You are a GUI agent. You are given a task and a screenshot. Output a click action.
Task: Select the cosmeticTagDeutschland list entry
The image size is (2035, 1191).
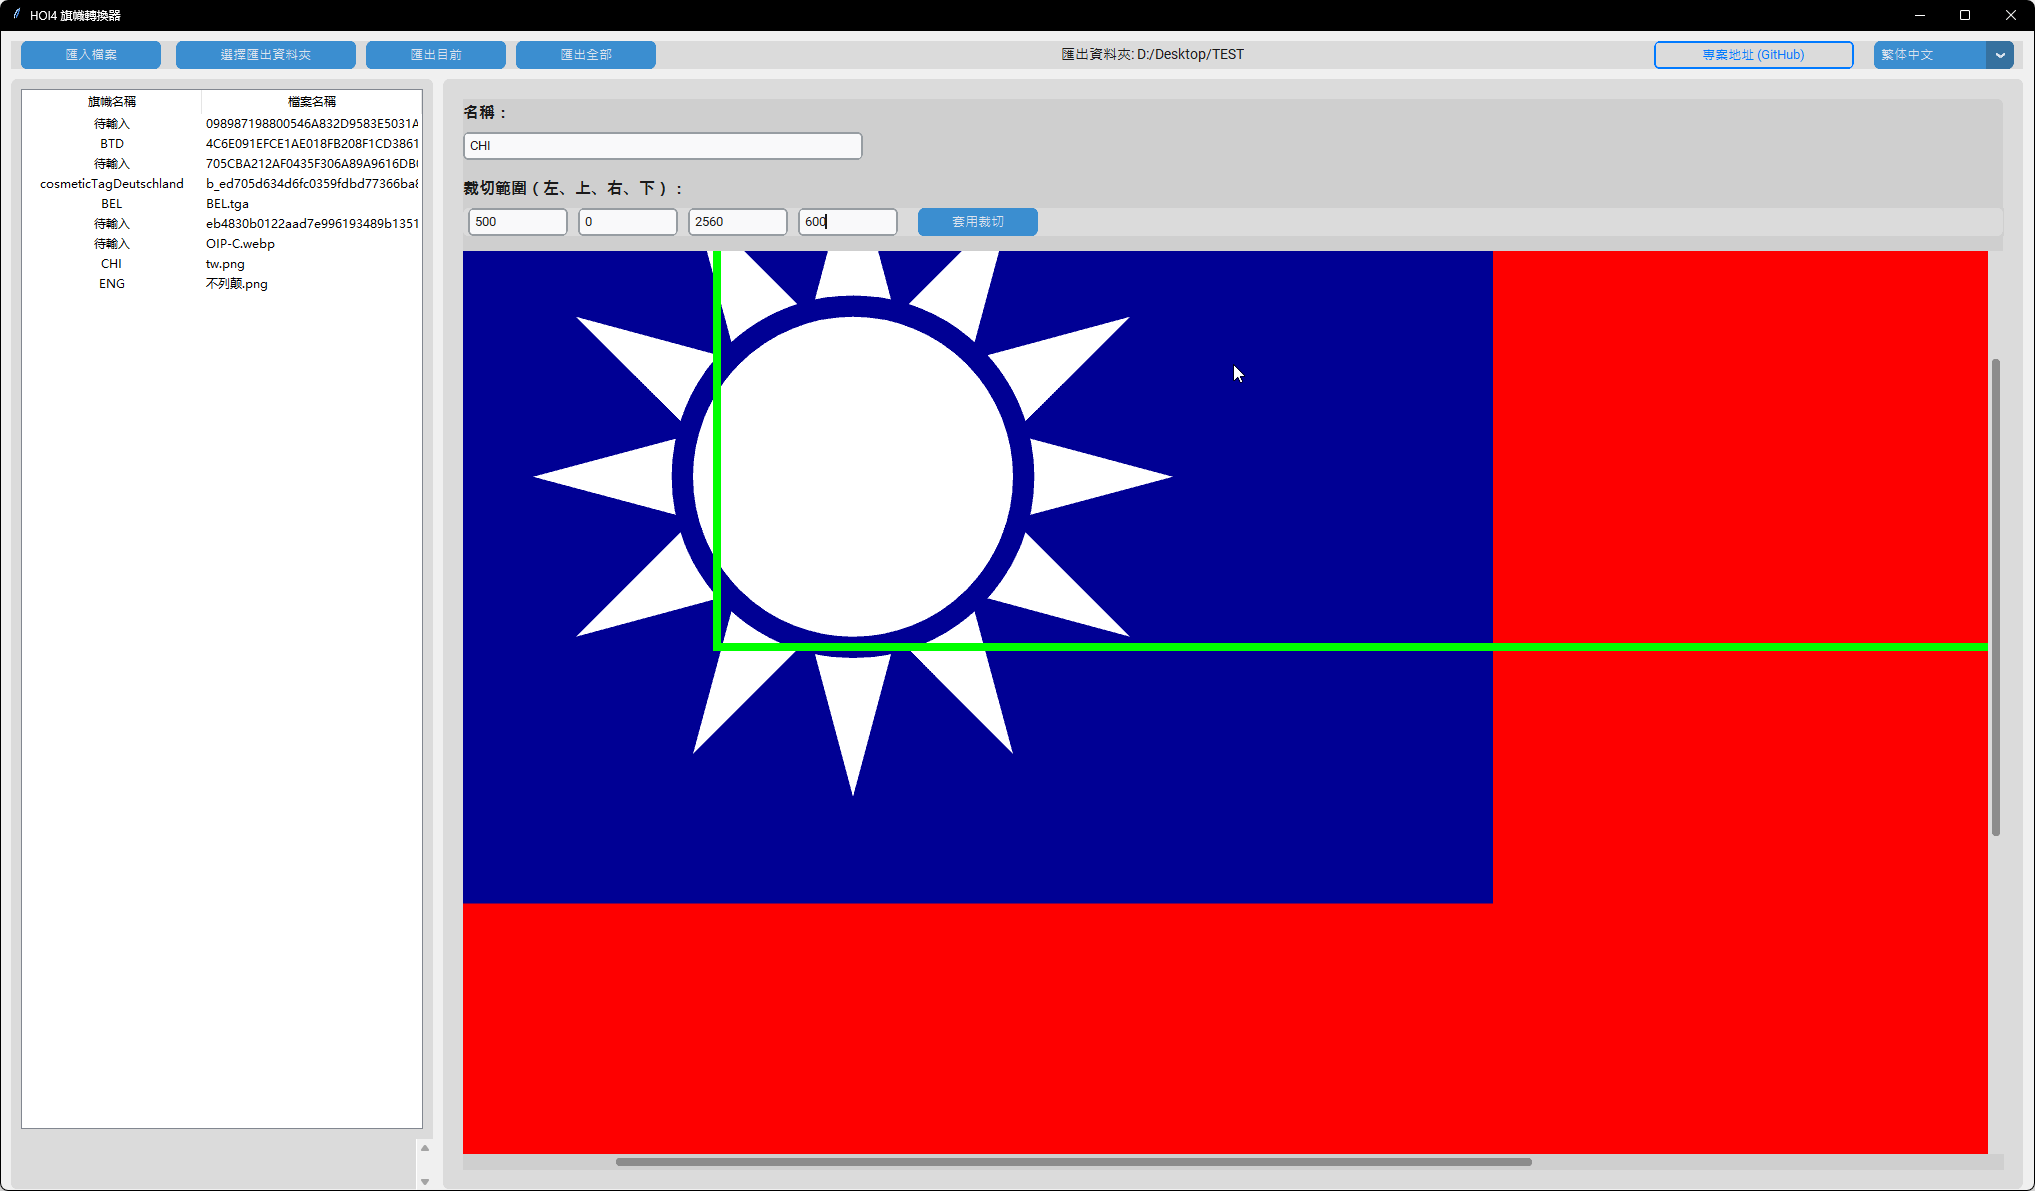(x=112, y=184)
